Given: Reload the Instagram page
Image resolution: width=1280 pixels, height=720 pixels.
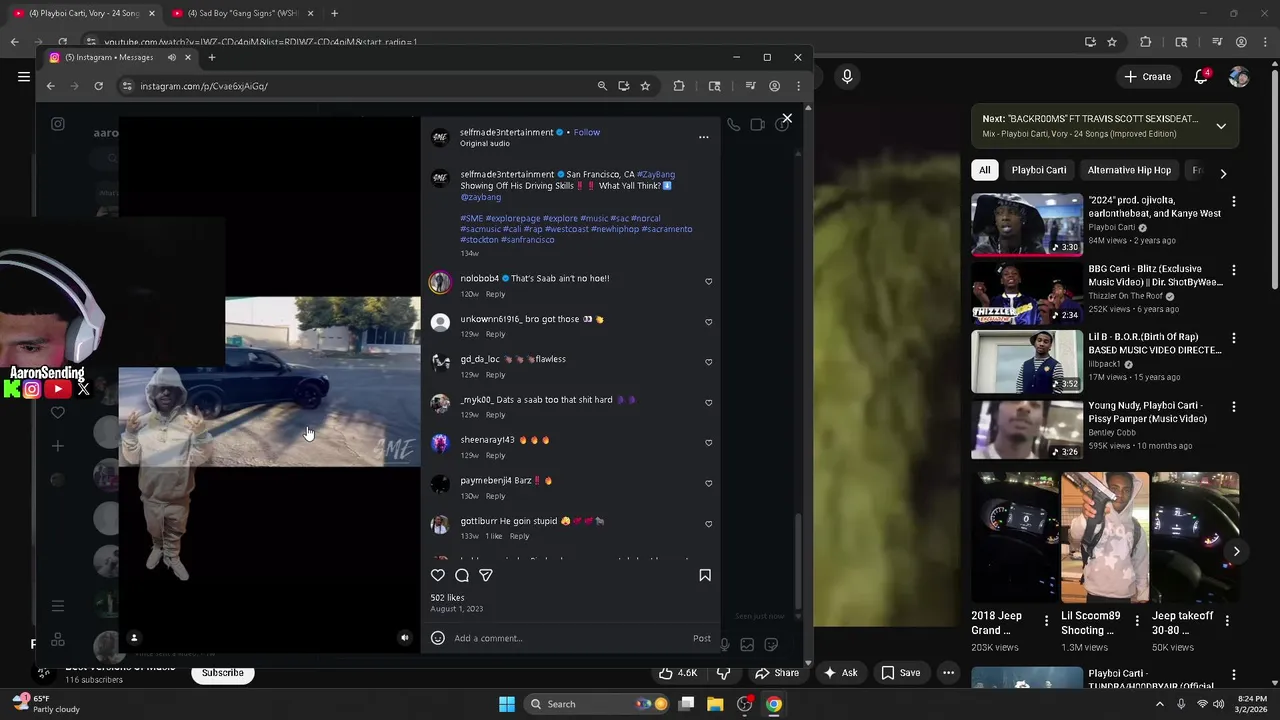Looking at the screenshot, I should 98,86.
